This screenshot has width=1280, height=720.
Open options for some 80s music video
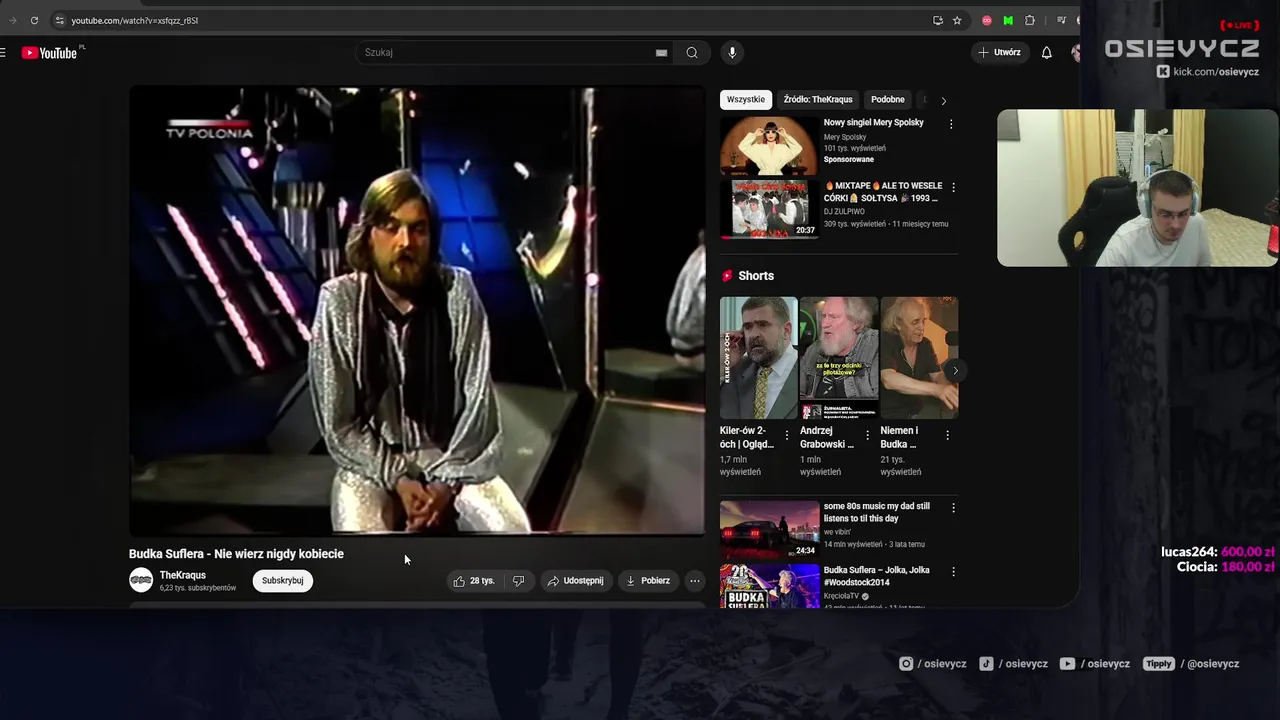coord(953,508)
